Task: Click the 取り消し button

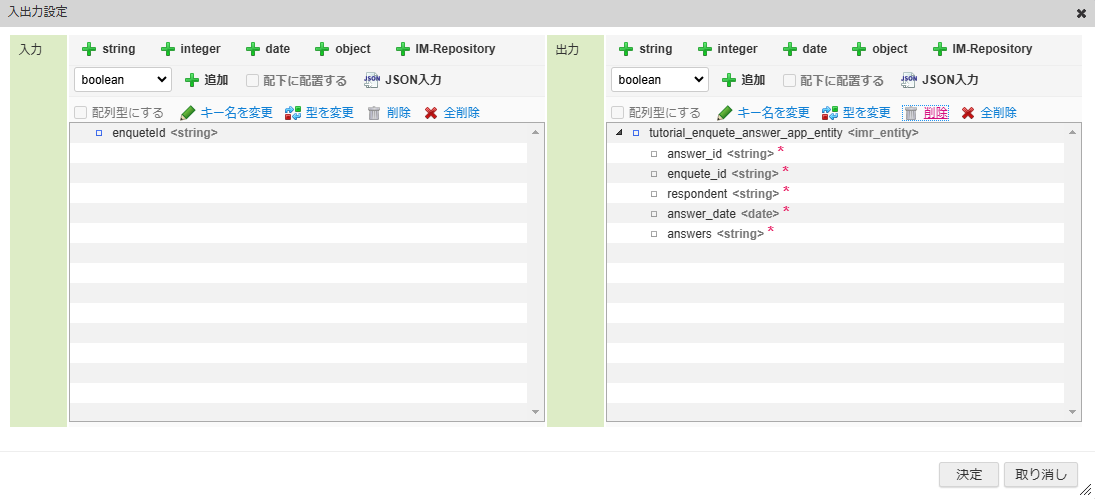Action: click(1041, 475)
